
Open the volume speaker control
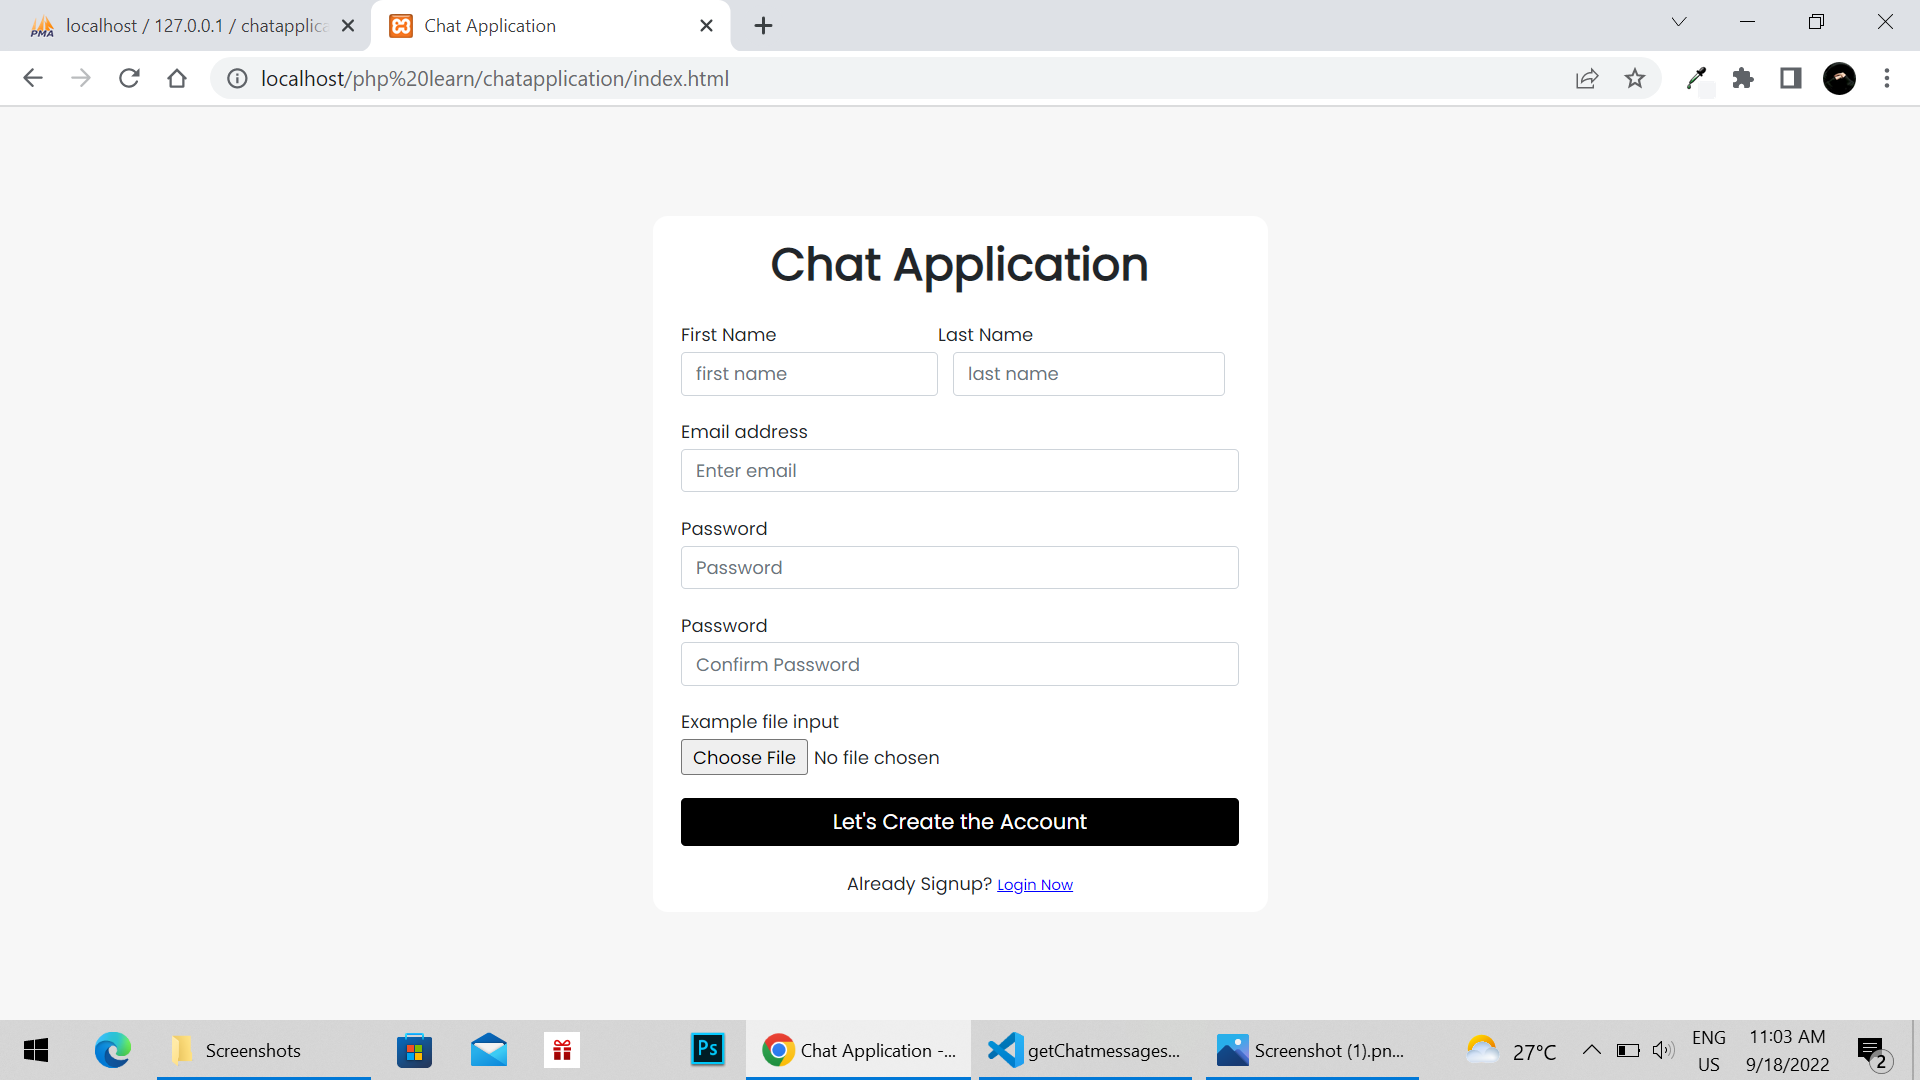(1663, 1050)
